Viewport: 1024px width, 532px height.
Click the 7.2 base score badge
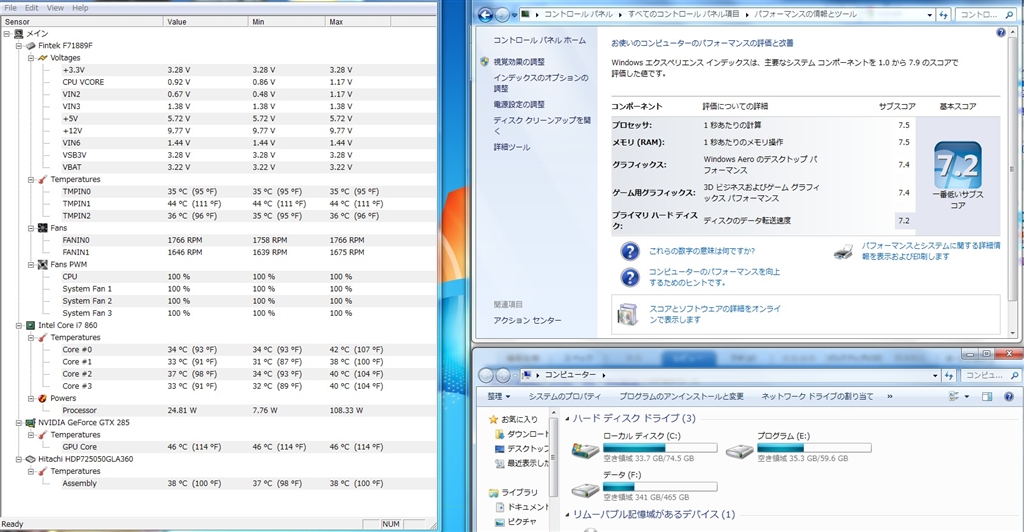[x=957, y=161]
